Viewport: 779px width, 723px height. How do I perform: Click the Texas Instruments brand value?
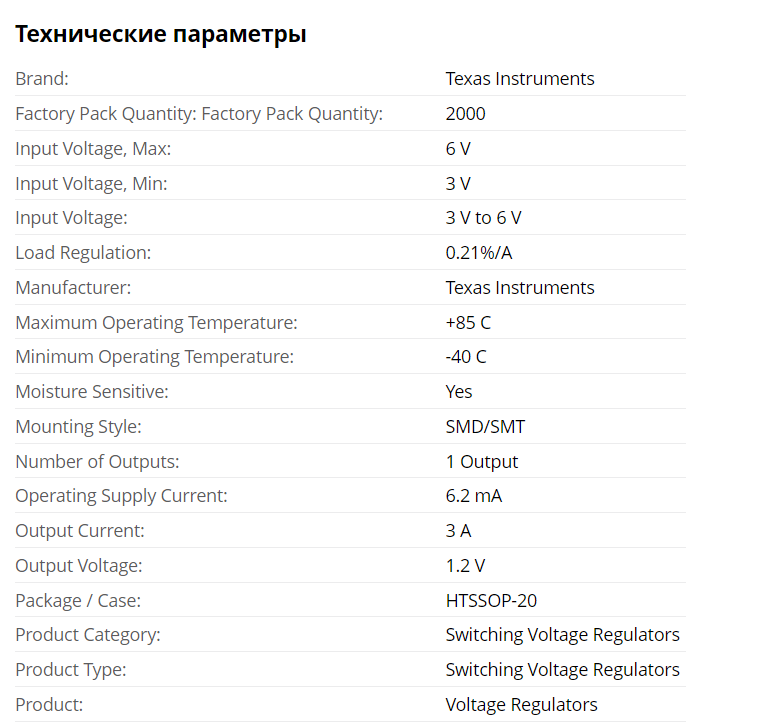520,79
